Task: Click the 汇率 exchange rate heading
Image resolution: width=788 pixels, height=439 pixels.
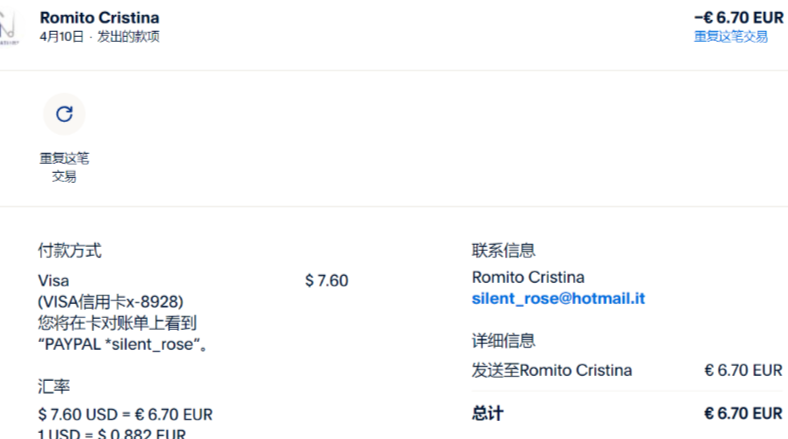Action: (54, 385)
